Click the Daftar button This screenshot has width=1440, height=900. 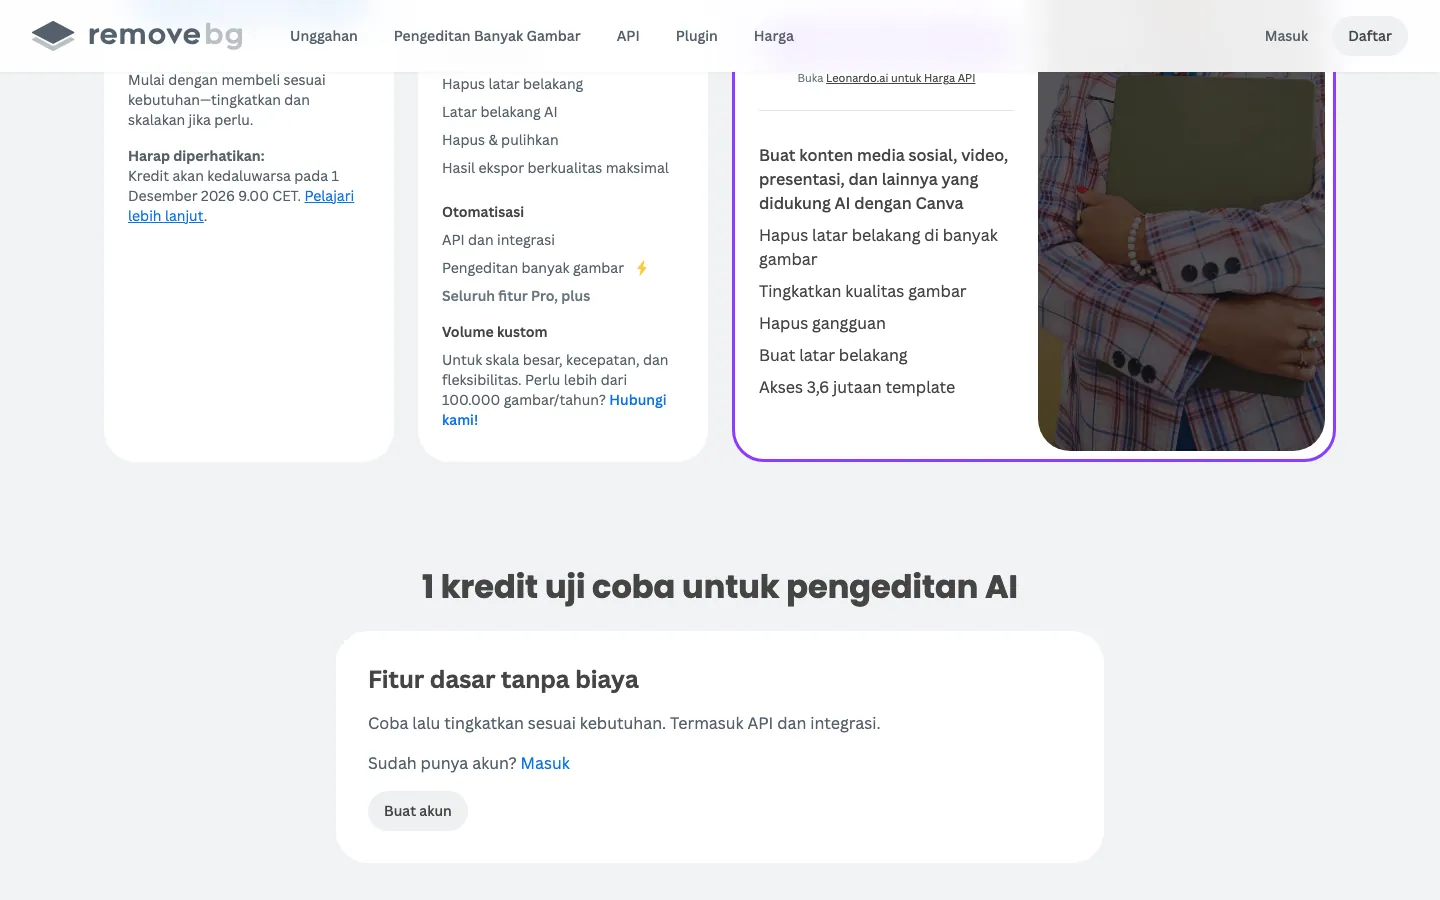1370,36
